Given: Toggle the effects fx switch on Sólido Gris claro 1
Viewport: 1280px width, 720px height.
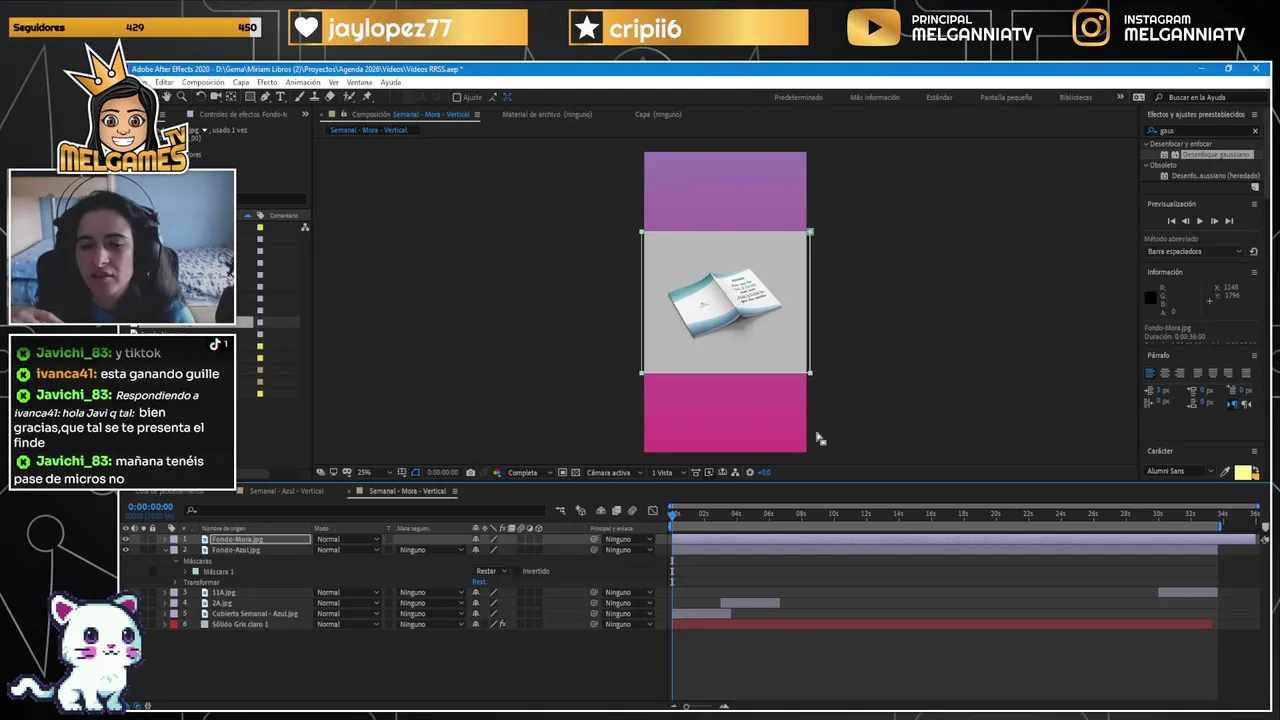Looking at the screenshot, I should (502, 624).
